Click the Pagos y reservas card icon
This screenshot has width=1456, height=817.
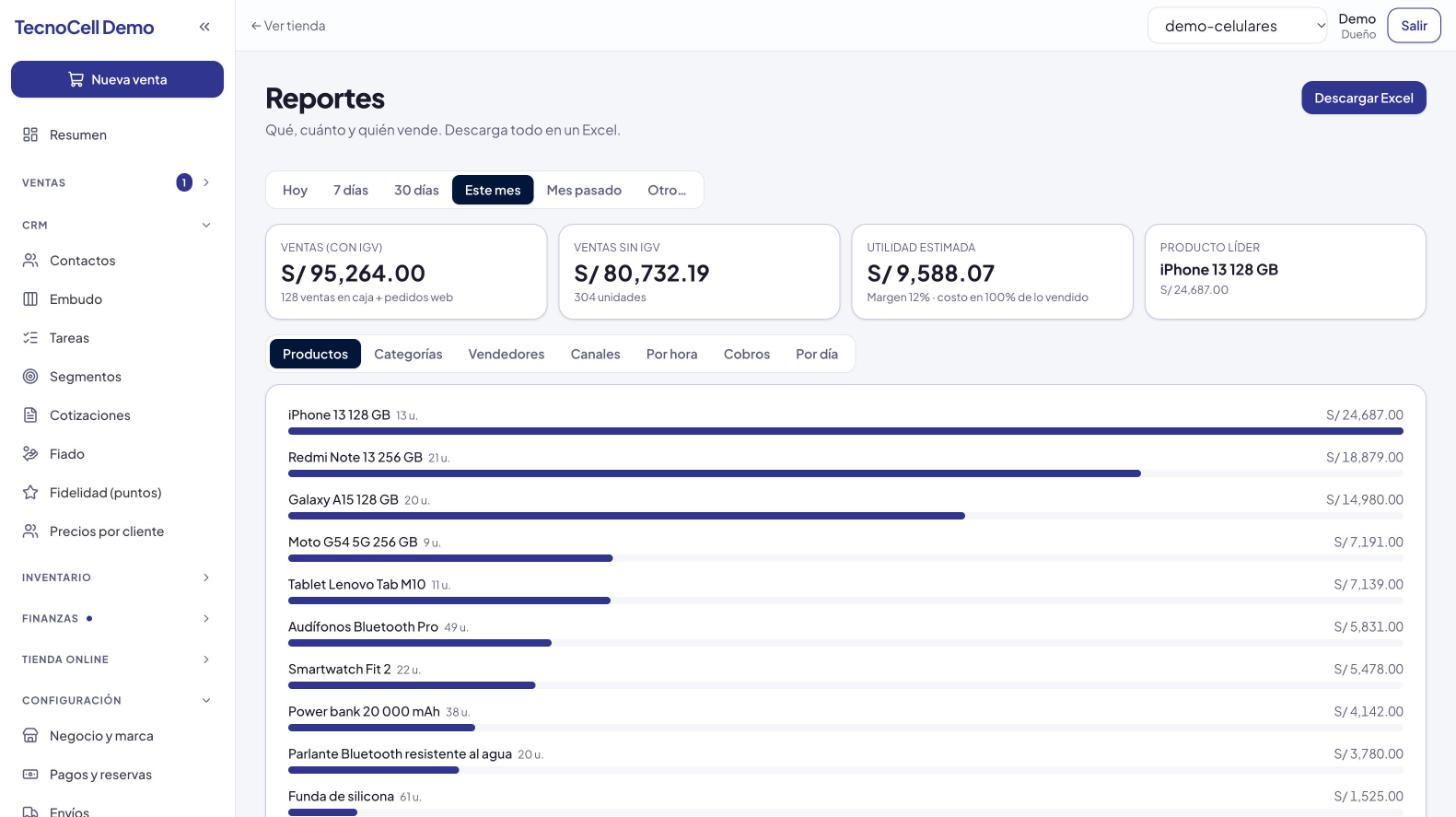click(x=30, y=775)
